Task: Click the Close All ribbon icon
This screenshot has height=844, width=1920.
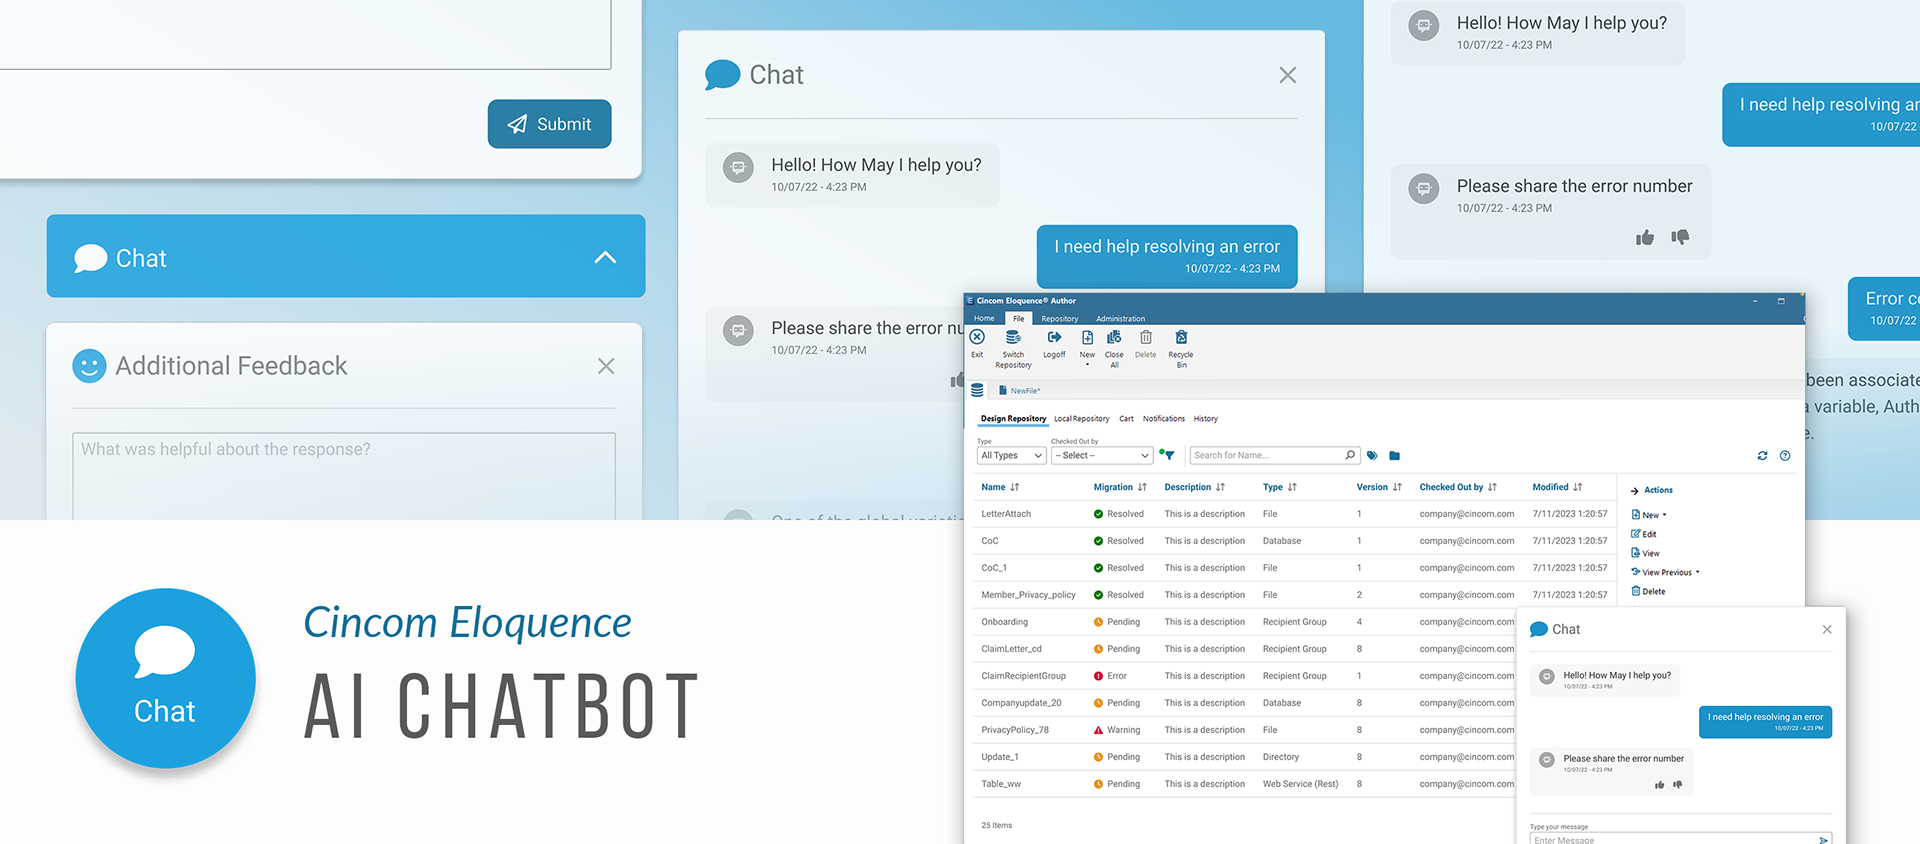Action: click(1114, 338)
